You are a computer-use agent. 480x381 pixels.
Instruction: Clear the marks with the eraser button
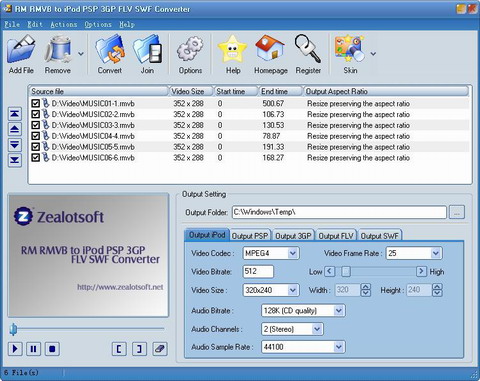coord(160,349)
